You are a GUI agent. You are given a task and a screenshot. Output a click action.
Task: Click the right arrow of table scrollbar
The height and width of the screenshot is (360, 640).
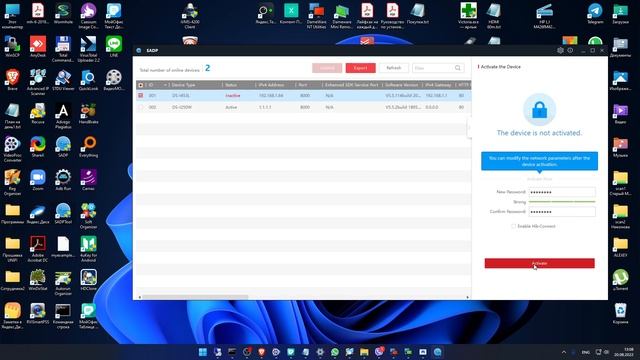(468, 297)
